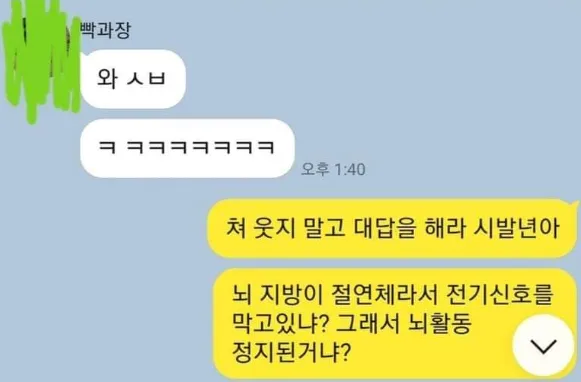Click the word 뇌활동 in the last message
The width and height of the screenshot is (581, 382).
[x=440, y=323]
